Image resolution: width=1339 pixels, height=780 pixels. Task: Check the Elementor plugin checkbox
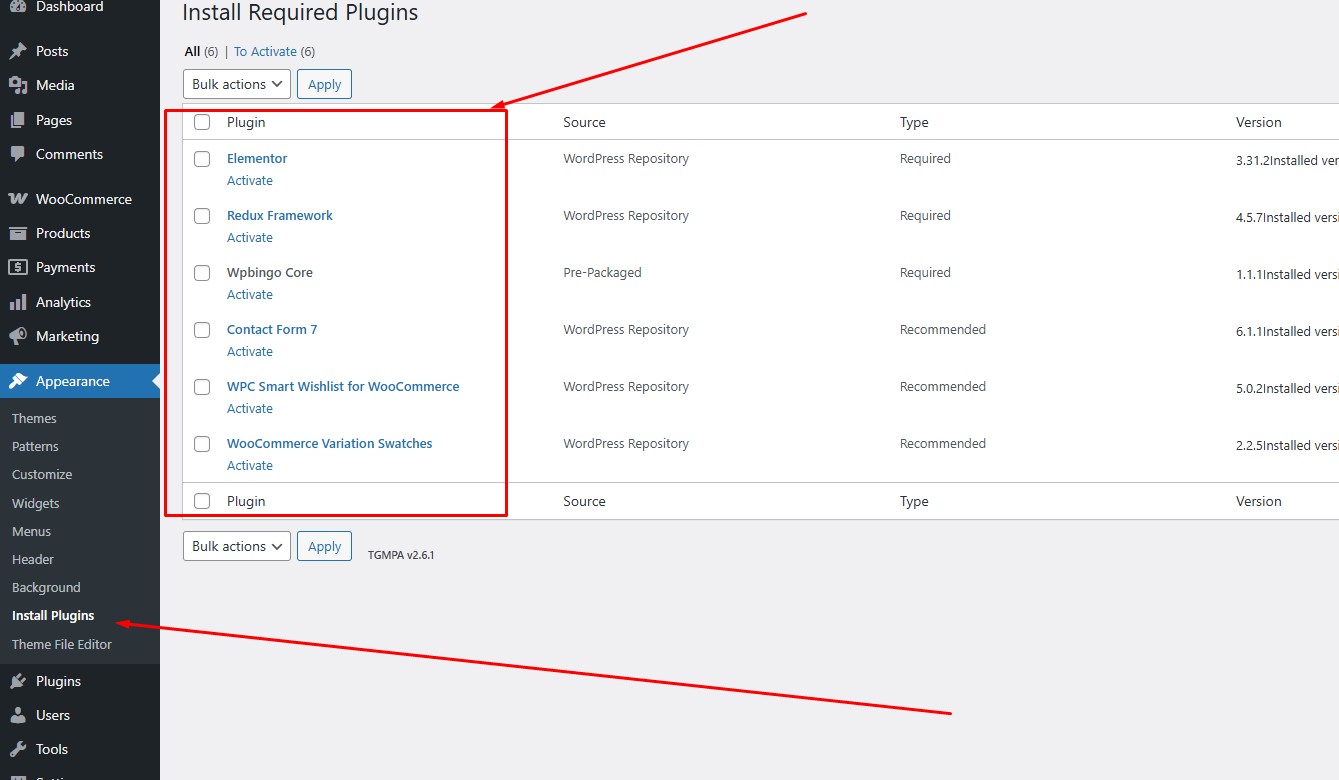pos(202,159)
